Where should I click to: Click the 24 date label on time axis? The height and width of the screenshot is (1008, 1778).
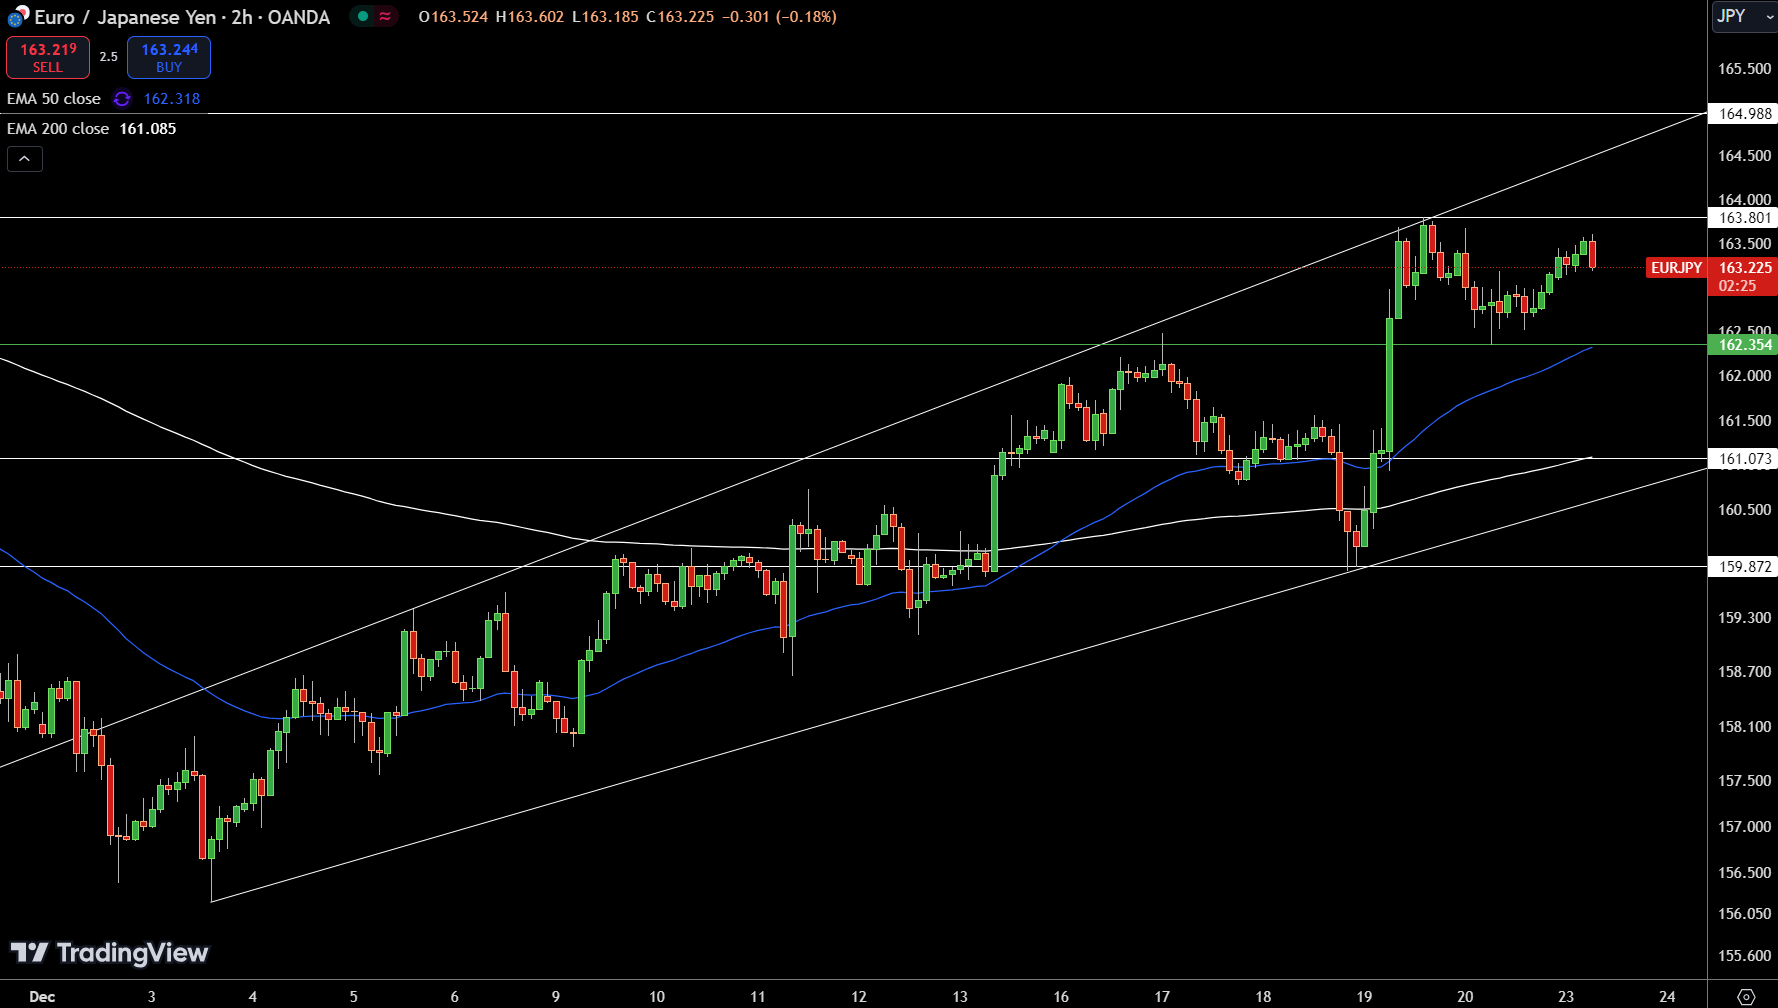1667,997
